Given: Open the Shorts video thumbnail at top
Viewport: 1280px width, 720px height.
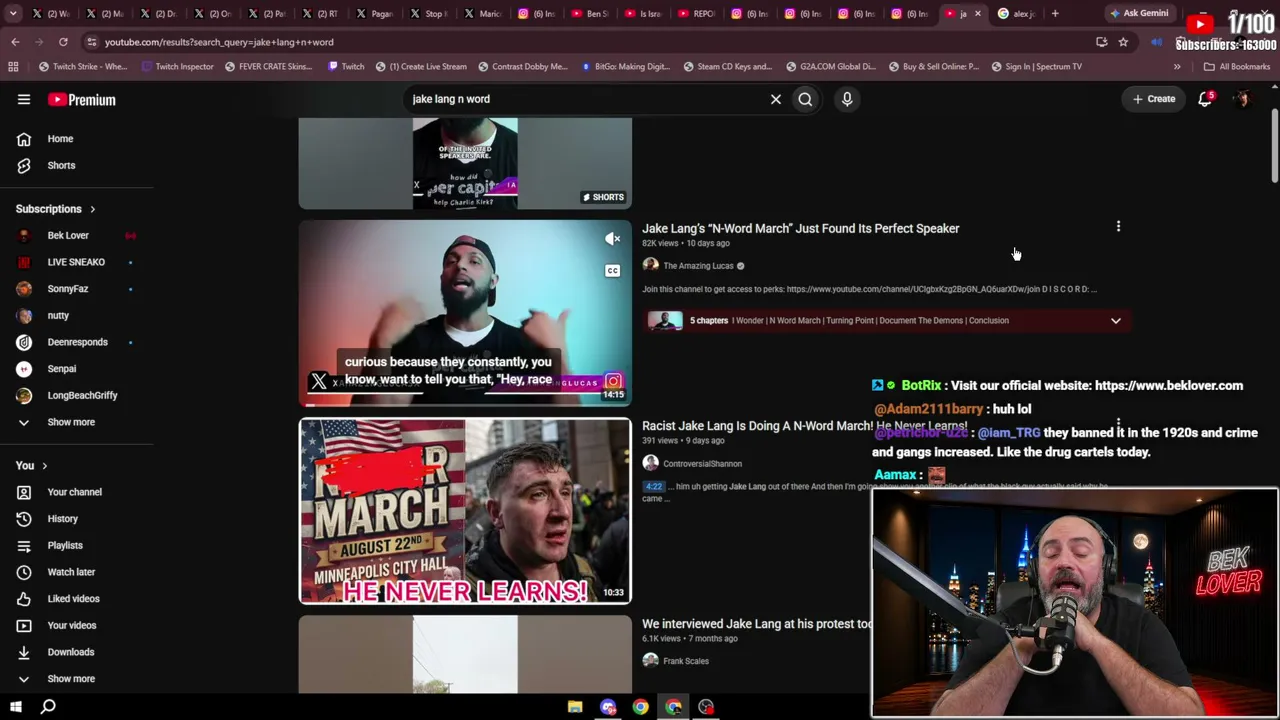Looking at the screenshot, I should click(x=465, y=163).
